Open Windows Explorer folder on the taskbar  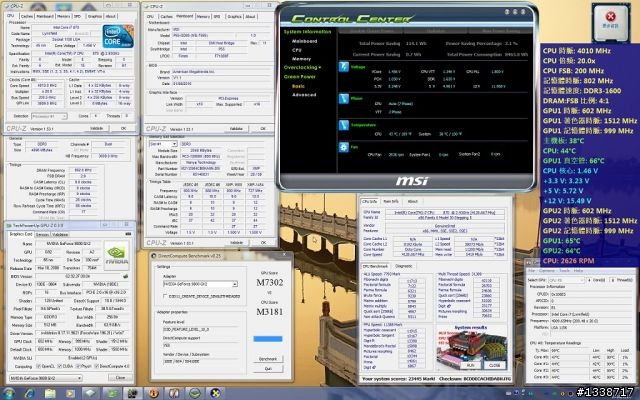(x=50, y=393)
